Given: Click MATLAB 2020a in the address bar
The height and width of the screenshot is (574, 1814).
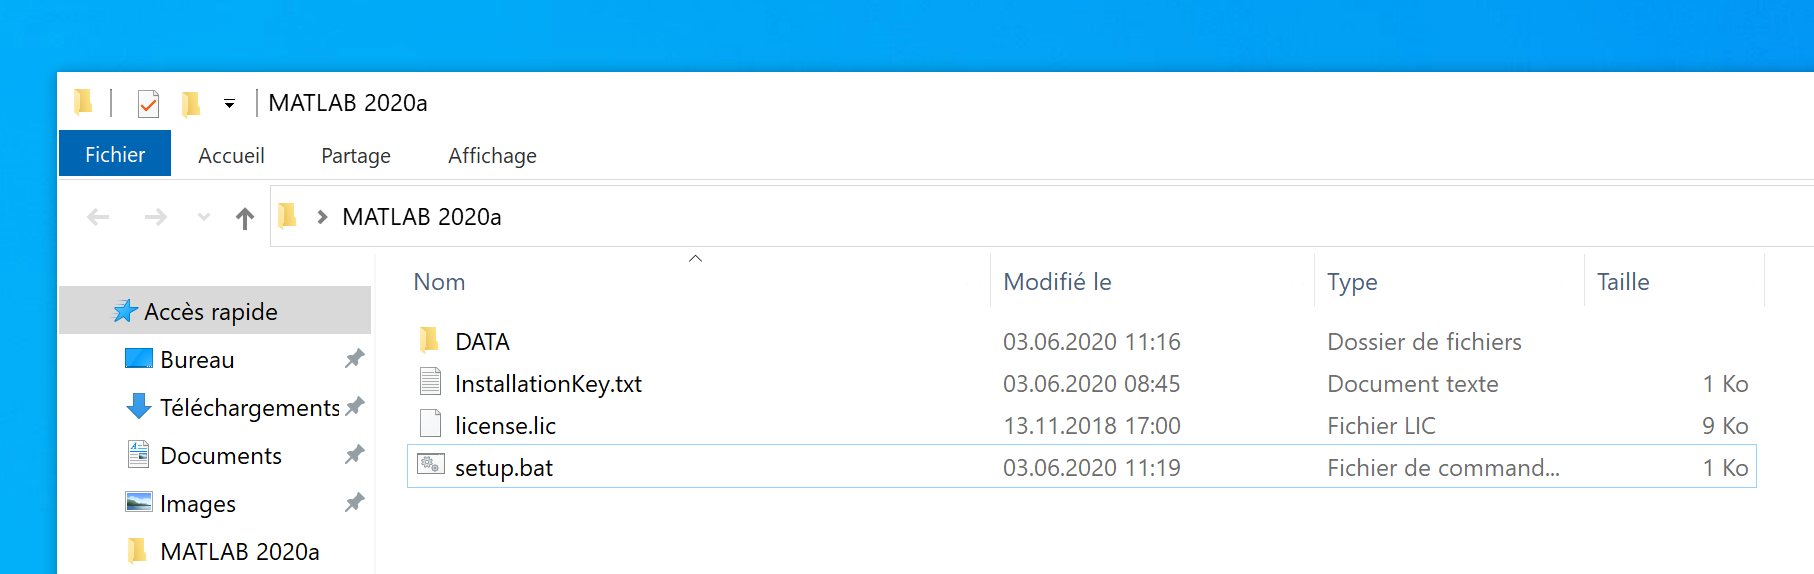Looking at the screenshot, I should tap(421, 217).
